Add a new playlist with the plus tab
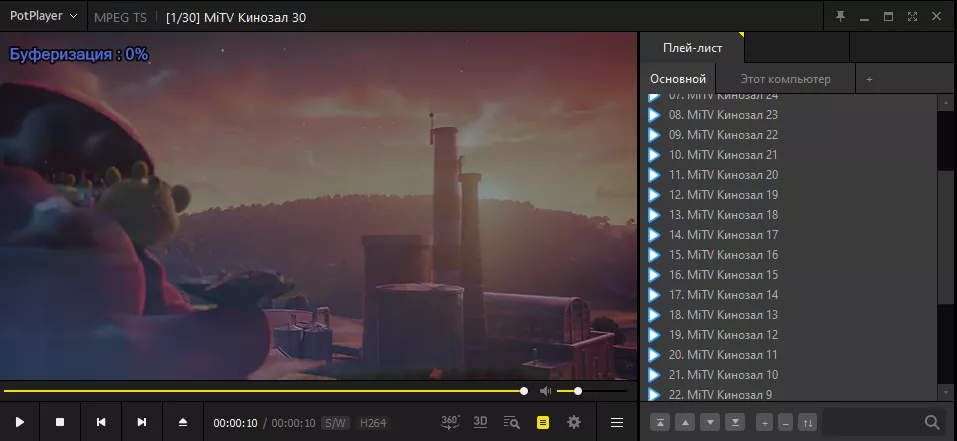This screenshot has width=957, height=441. (870, 79)
